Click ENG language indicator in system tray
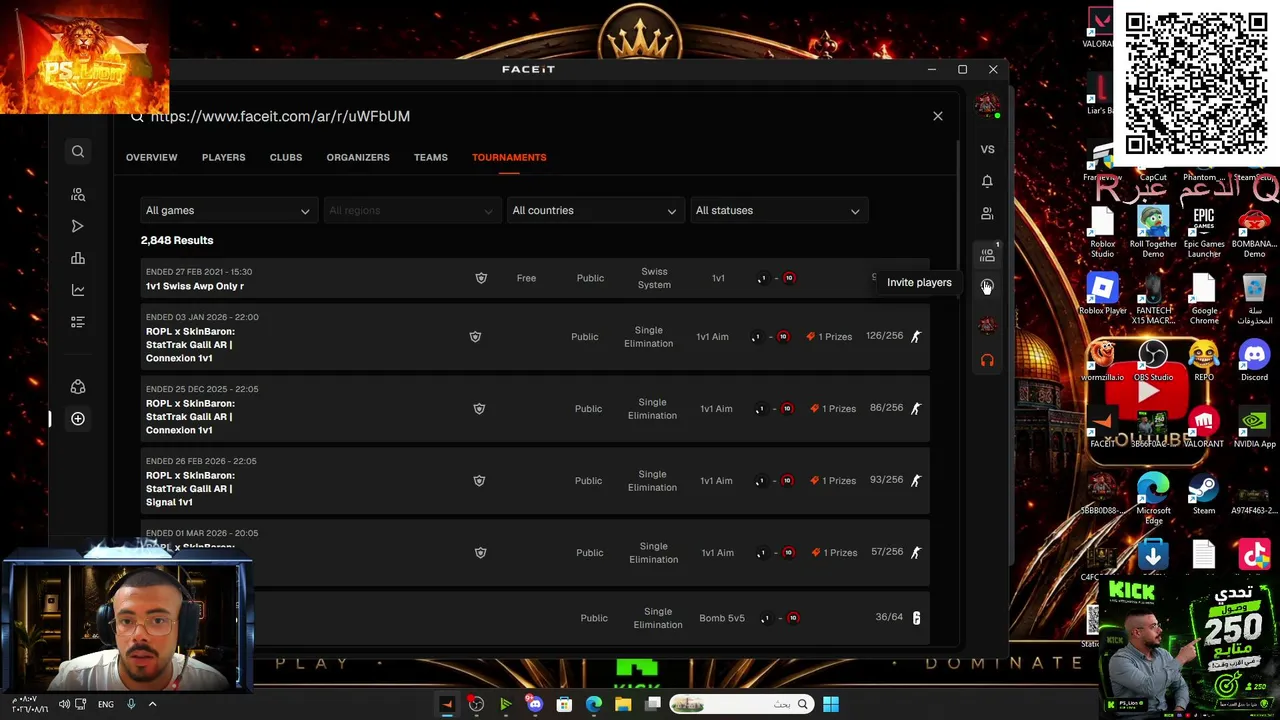This screenshot has height=720, width=1280. click(105, 704)
